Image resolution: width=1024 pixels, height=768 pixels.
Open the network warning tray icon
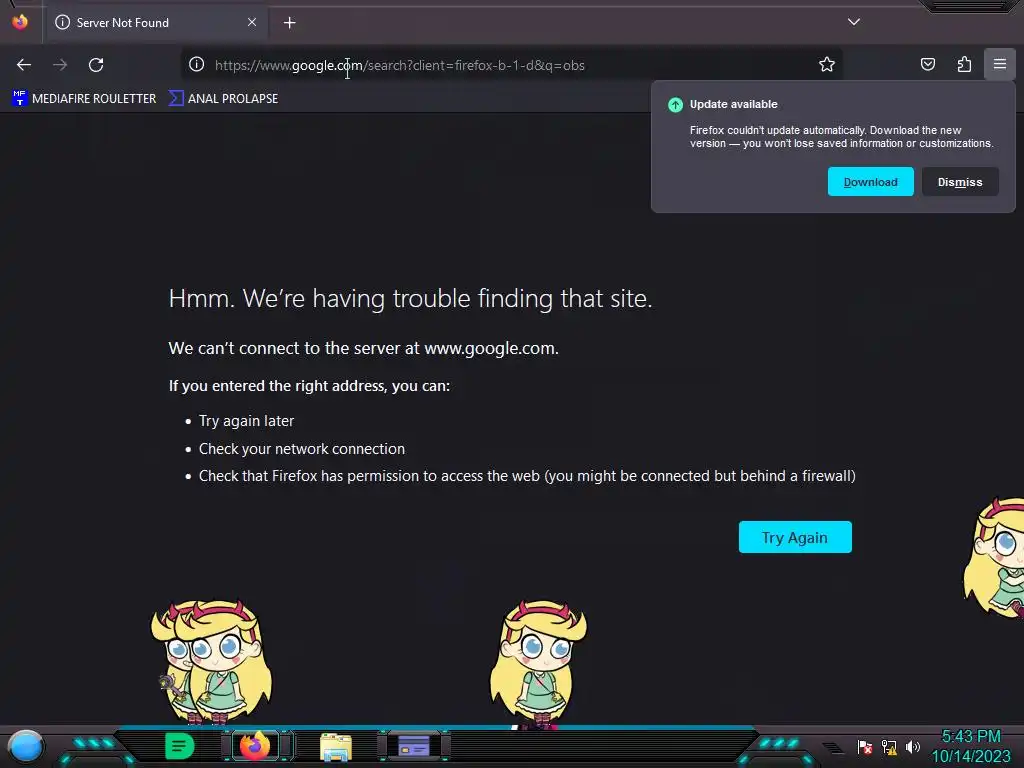(x=889, y=747)
